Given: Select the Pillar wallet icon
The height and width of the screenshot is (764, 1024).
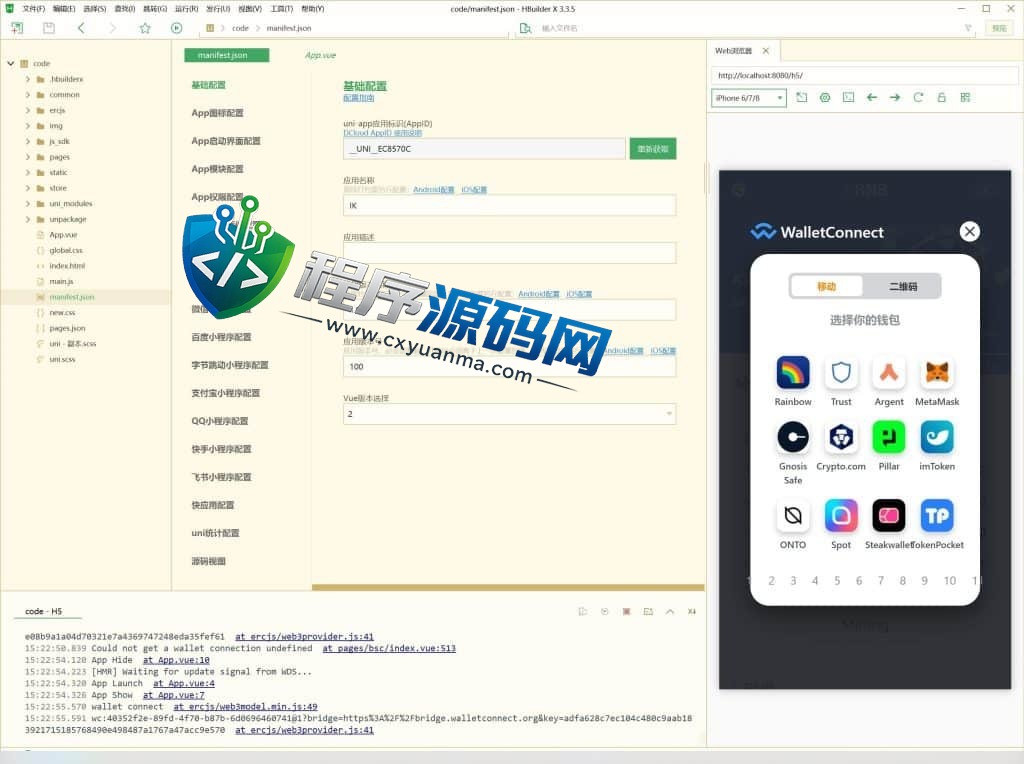Looking at the screenshot, I should 889,437.
